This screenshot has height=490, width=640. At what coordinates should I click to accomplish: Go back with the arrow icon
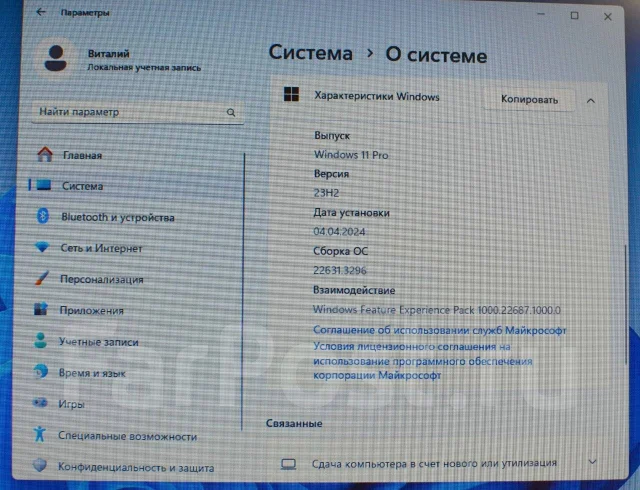(x=41, y=11)
